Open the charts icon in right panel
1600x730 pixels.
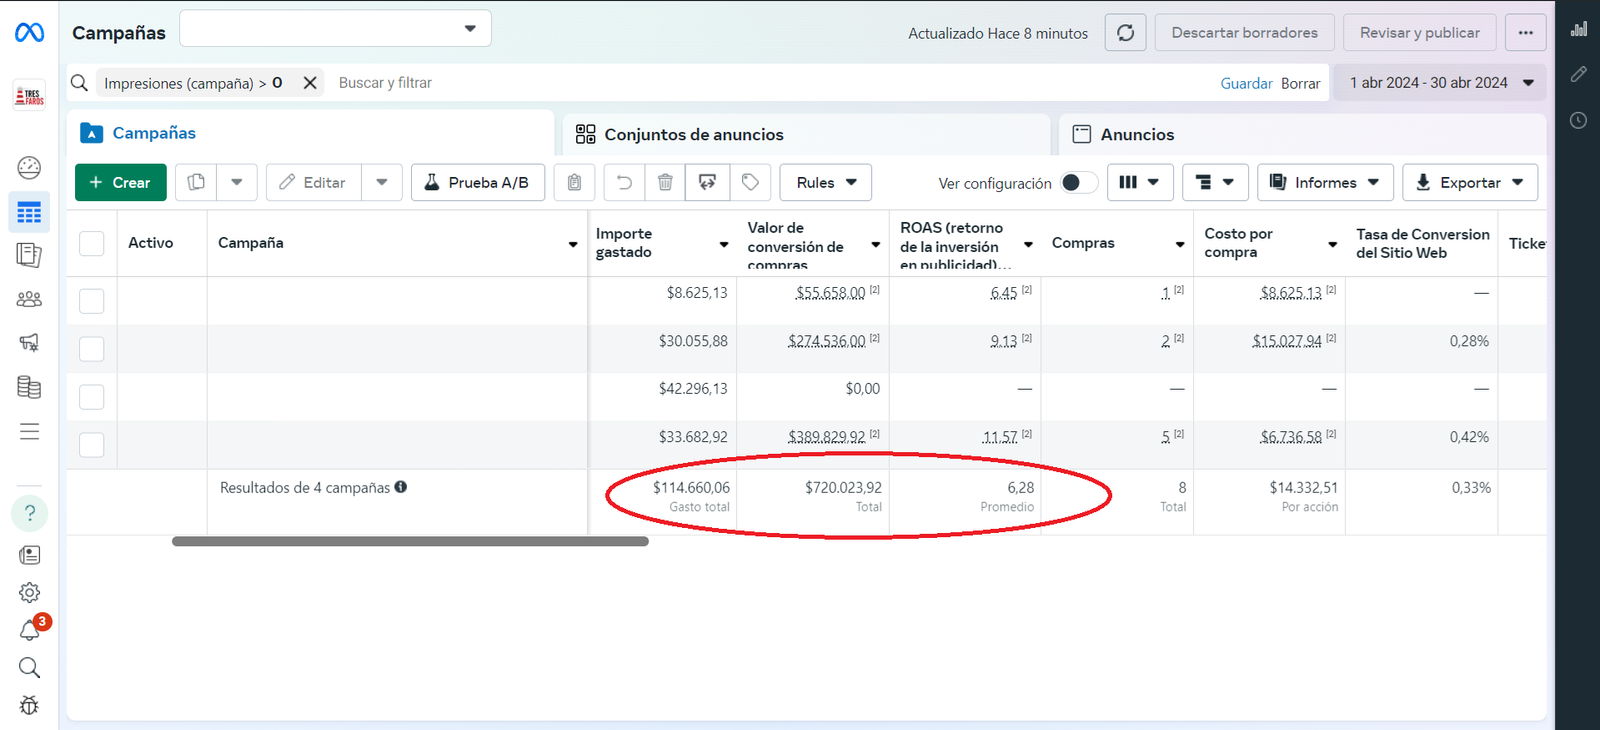click(x=1579, y=29)
